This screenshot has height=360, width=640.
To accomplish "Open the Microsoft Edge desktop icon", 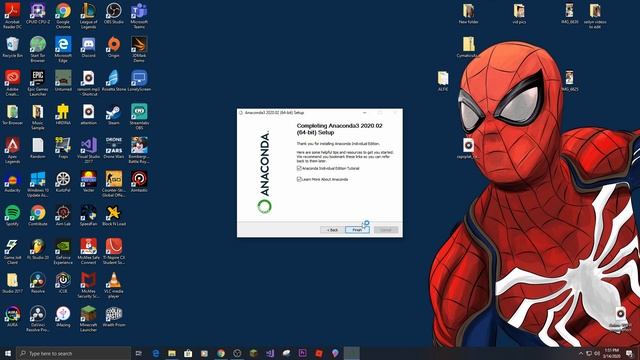I will tap(63, 49).
